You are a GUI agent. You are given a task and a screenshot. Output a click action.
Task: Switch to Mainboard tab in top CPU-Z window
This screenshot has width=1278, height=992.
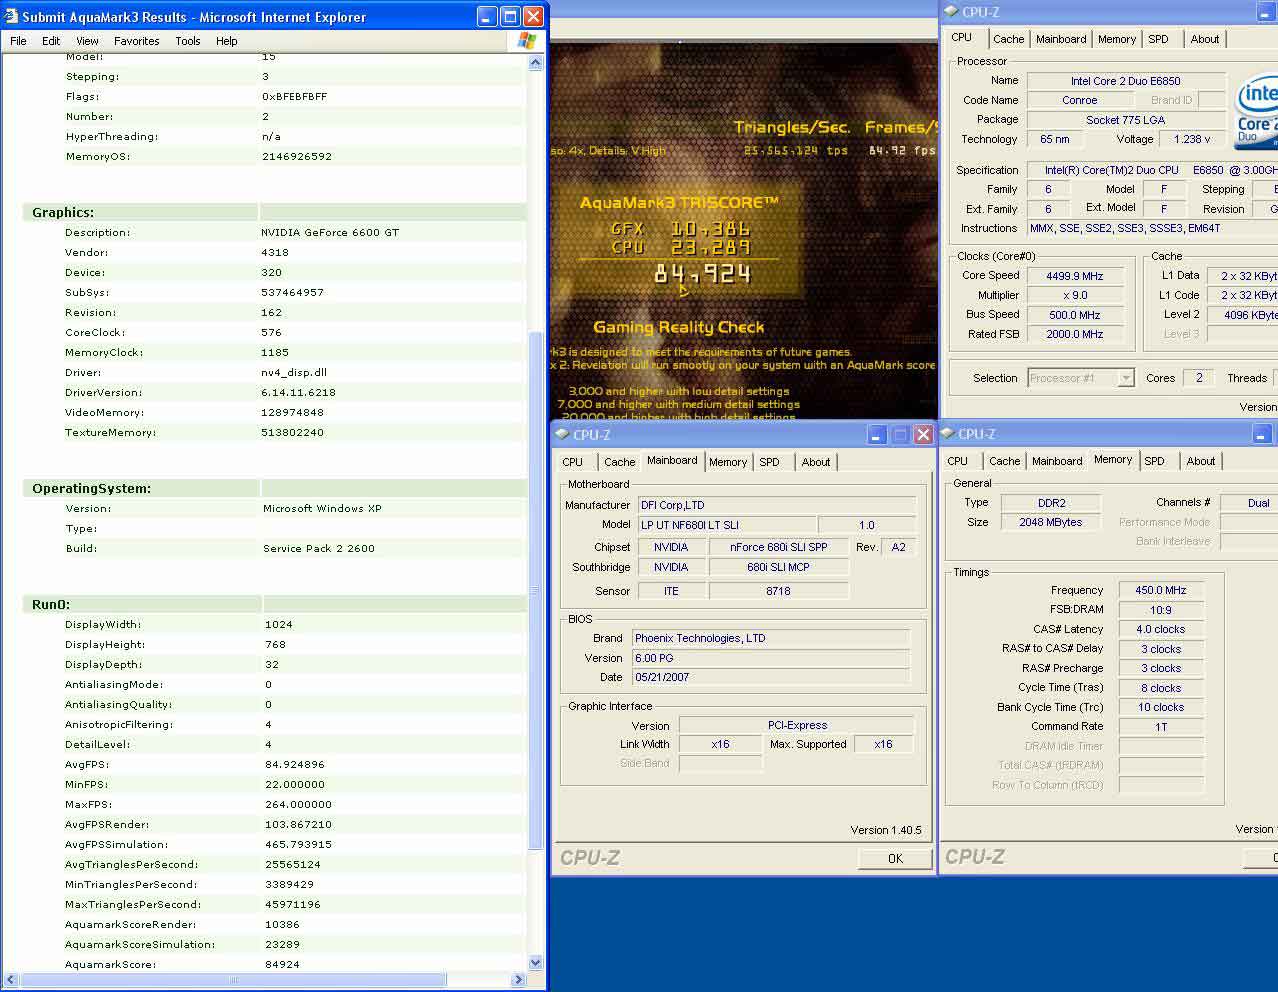click(x=1061, y=39)
